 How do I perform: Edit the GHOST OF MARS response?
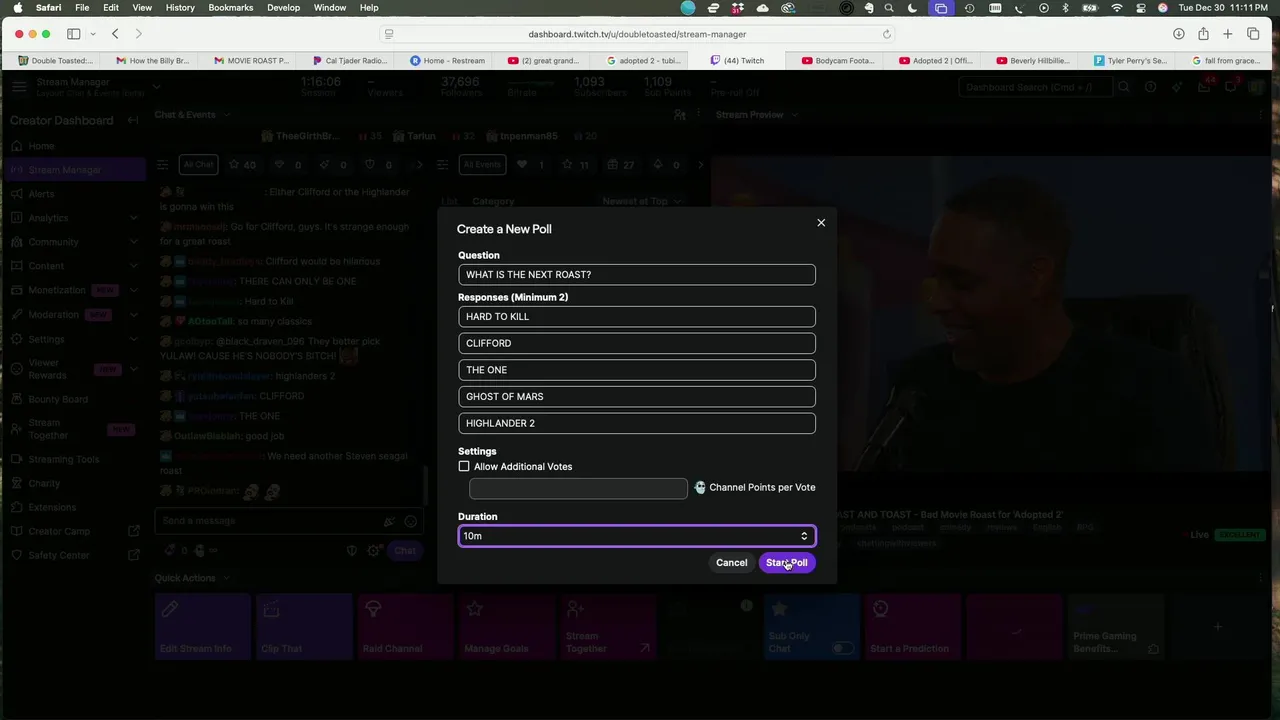pyautogui.click(x=637, y=397)
